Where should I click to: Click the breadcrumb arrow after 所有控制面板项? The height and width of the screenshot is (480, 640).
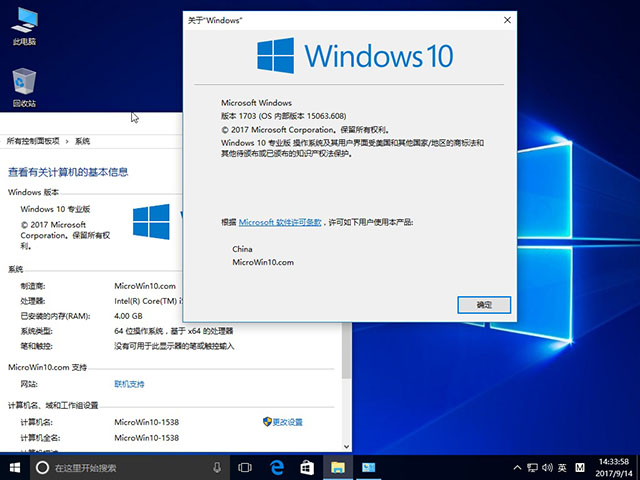click(67, 142)
